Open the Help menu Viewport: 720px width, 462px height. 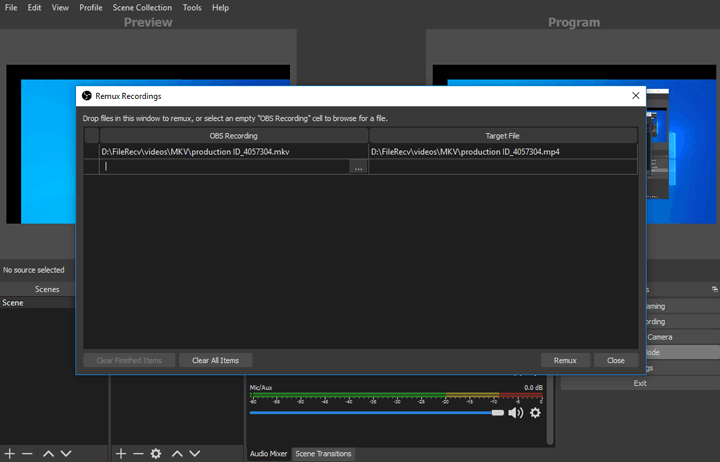coord(220,8)
